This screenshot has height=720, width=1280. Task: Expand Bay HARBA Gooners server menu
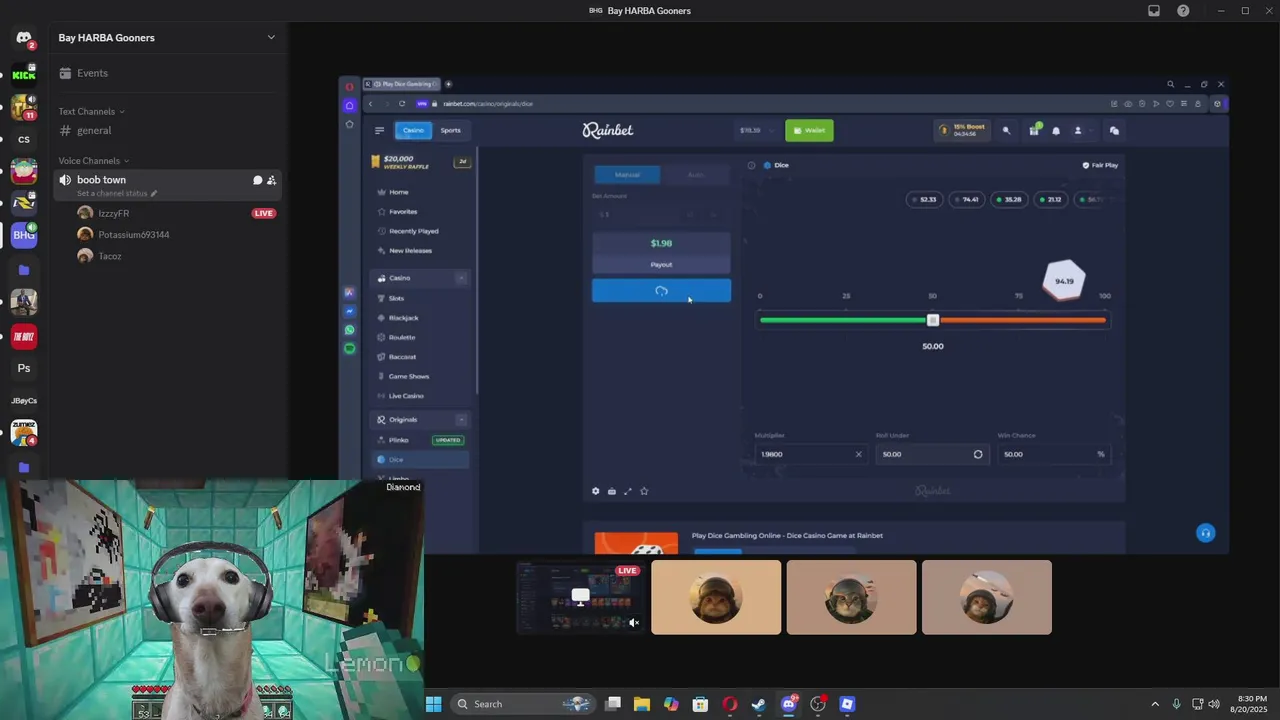[x=271, y=37]
